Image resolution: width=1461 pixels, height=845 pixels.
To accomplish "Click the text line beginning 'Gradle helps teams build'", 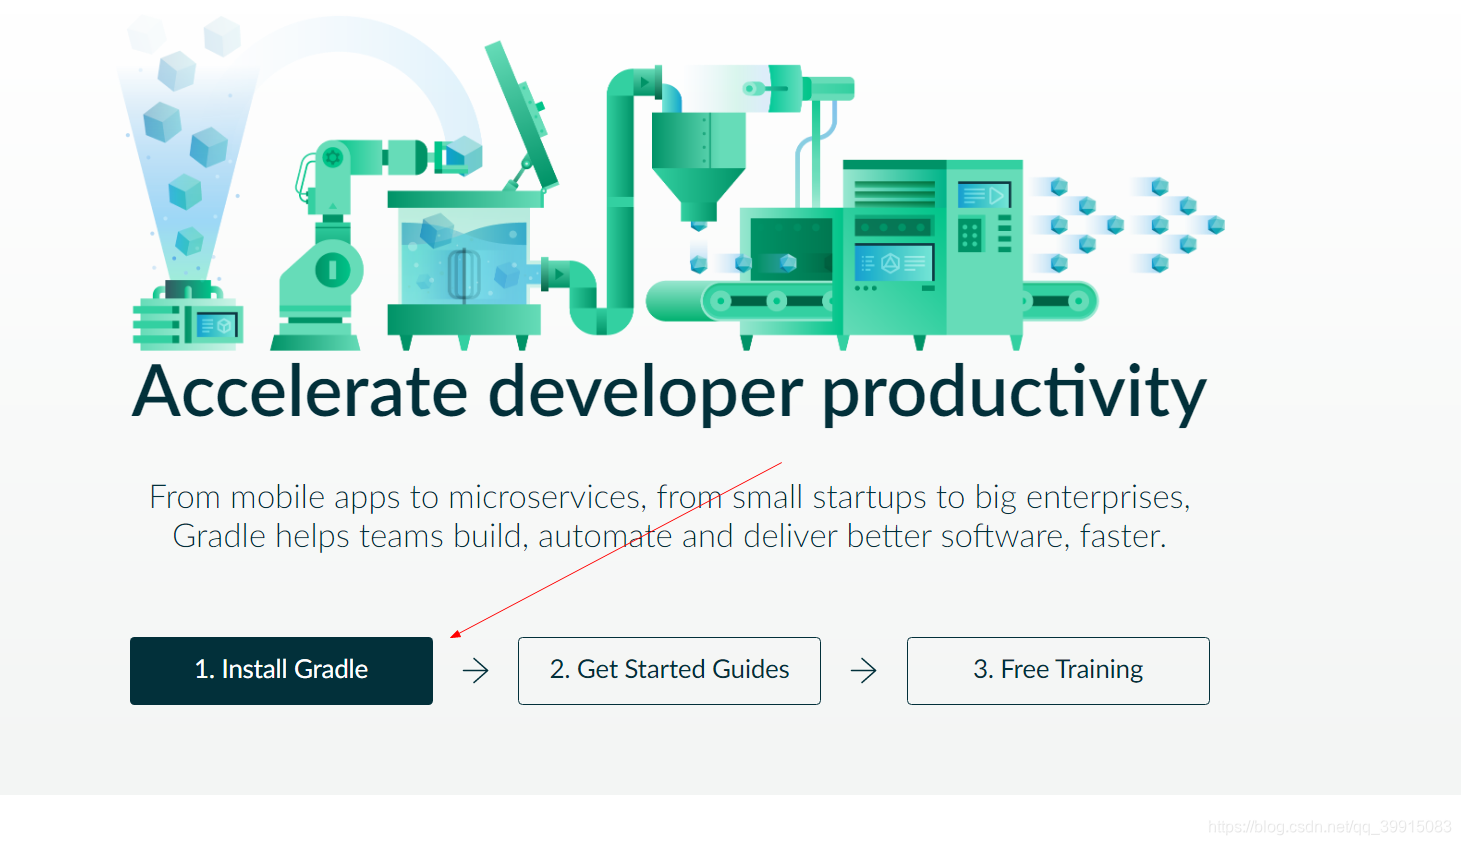I will (669, 536).
